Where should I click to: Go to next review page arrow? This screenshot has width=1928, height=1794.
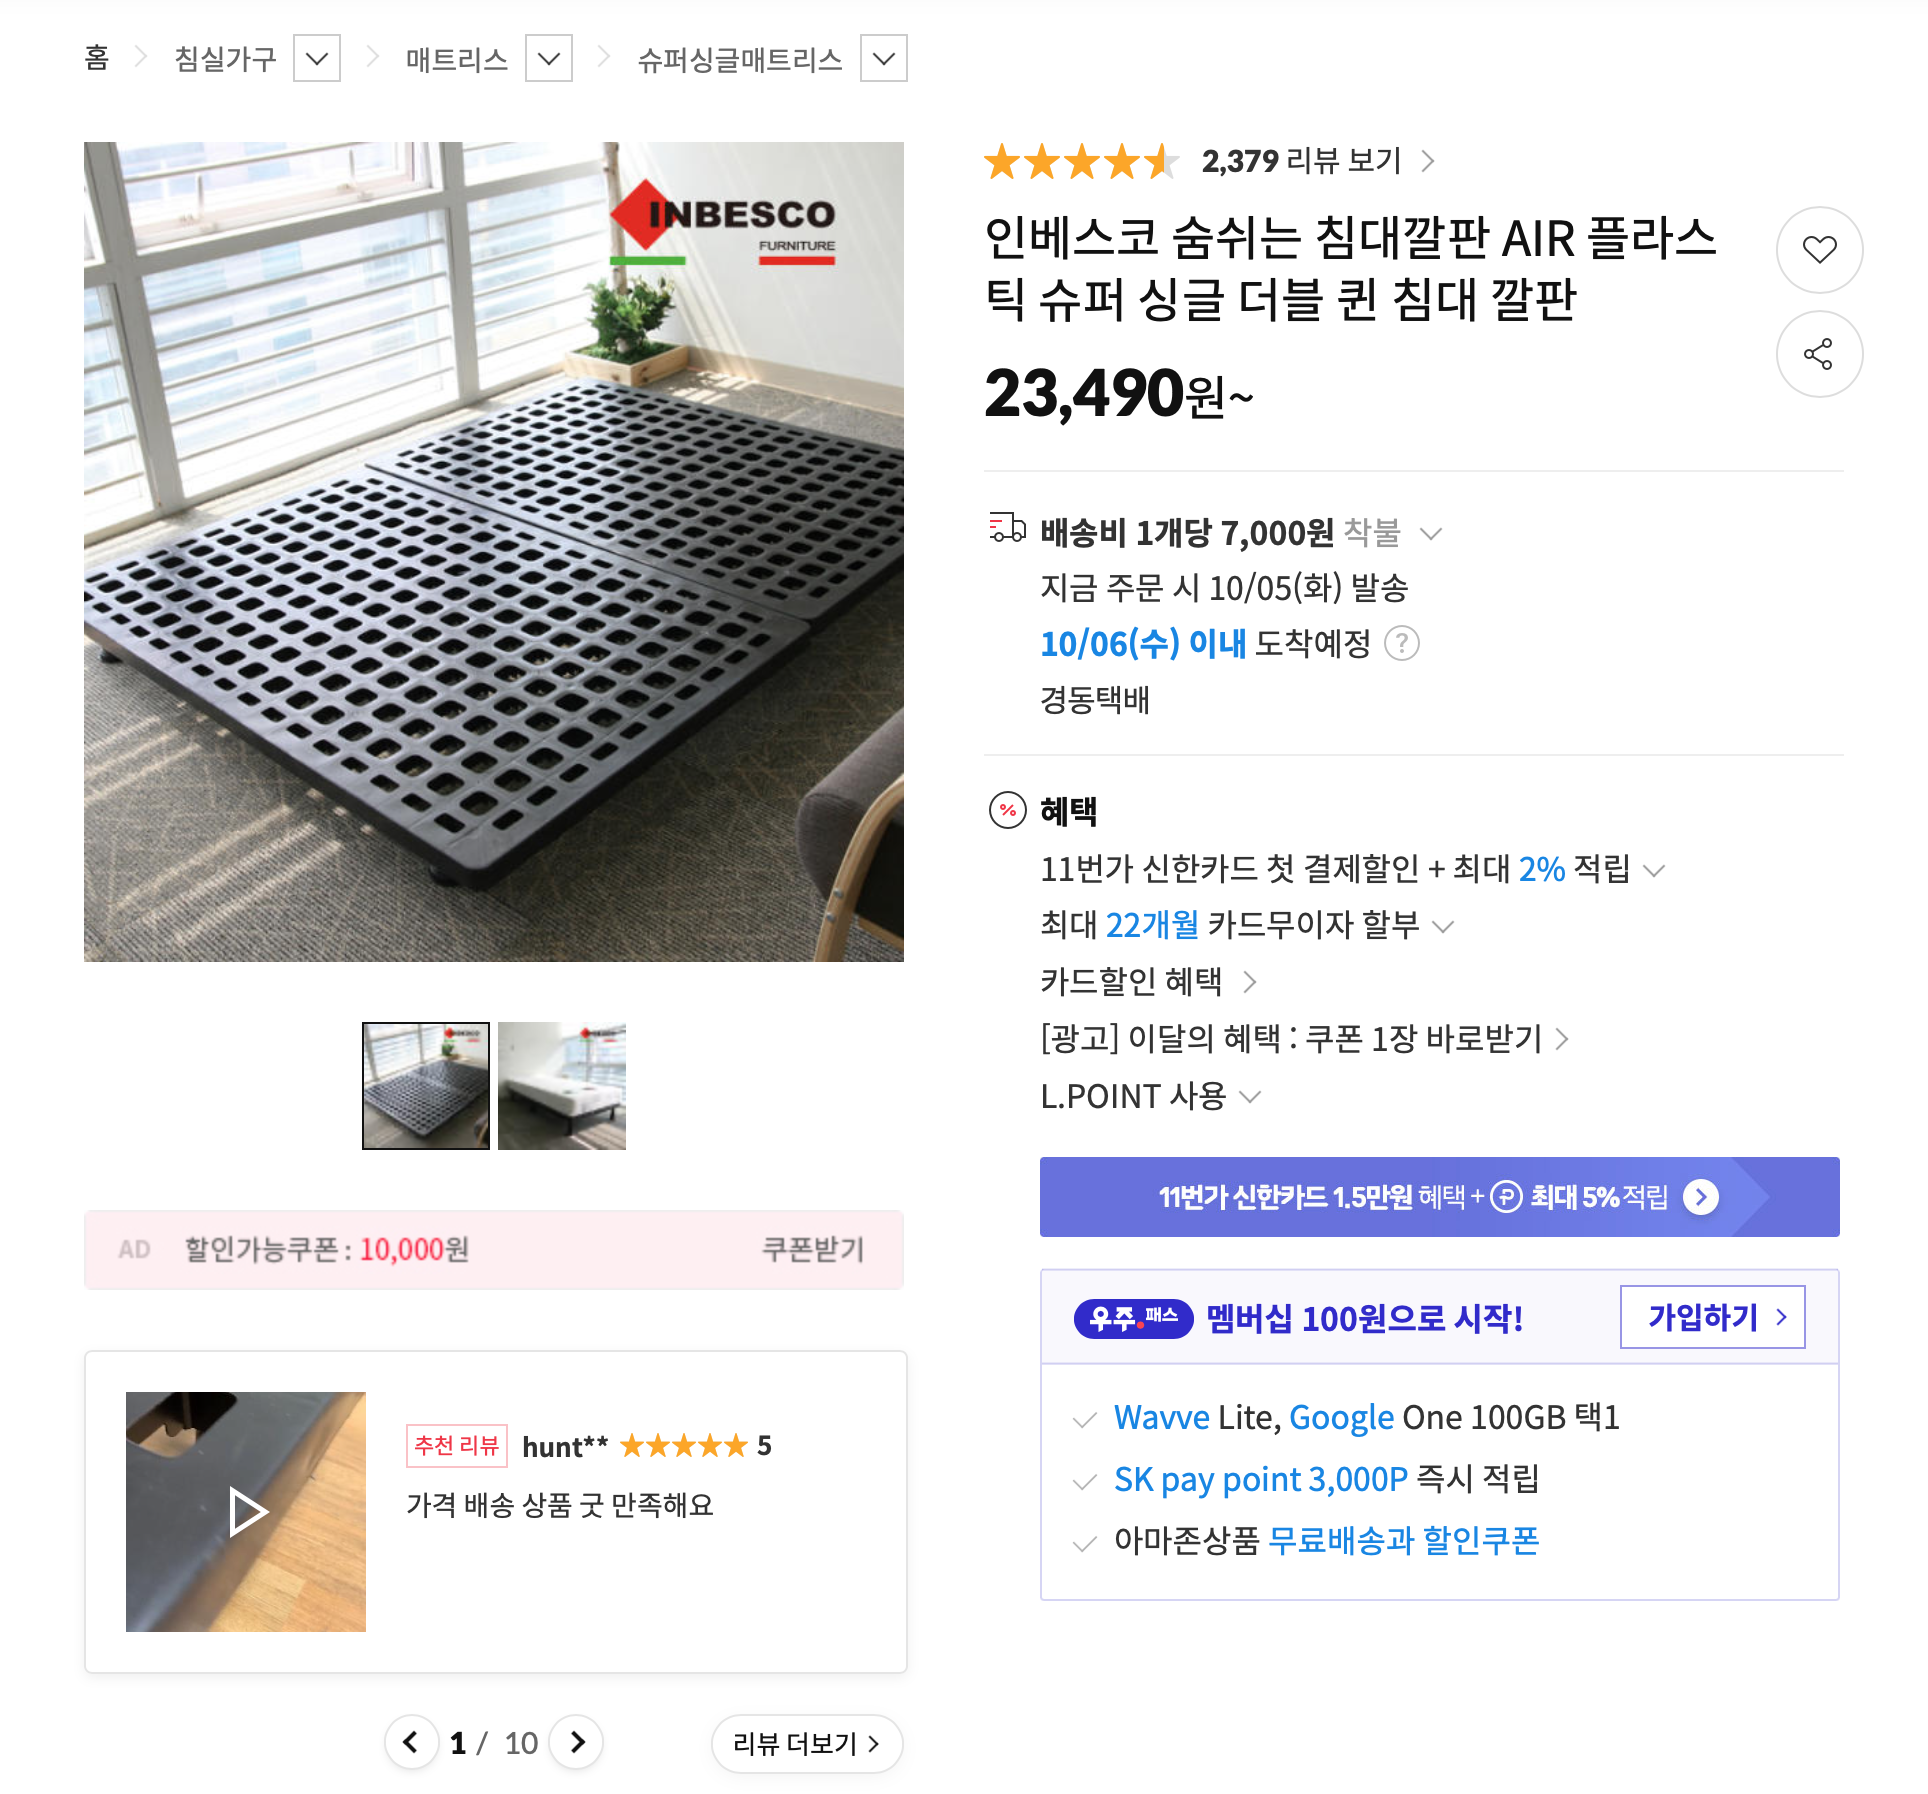click(x=577, y=1742)
